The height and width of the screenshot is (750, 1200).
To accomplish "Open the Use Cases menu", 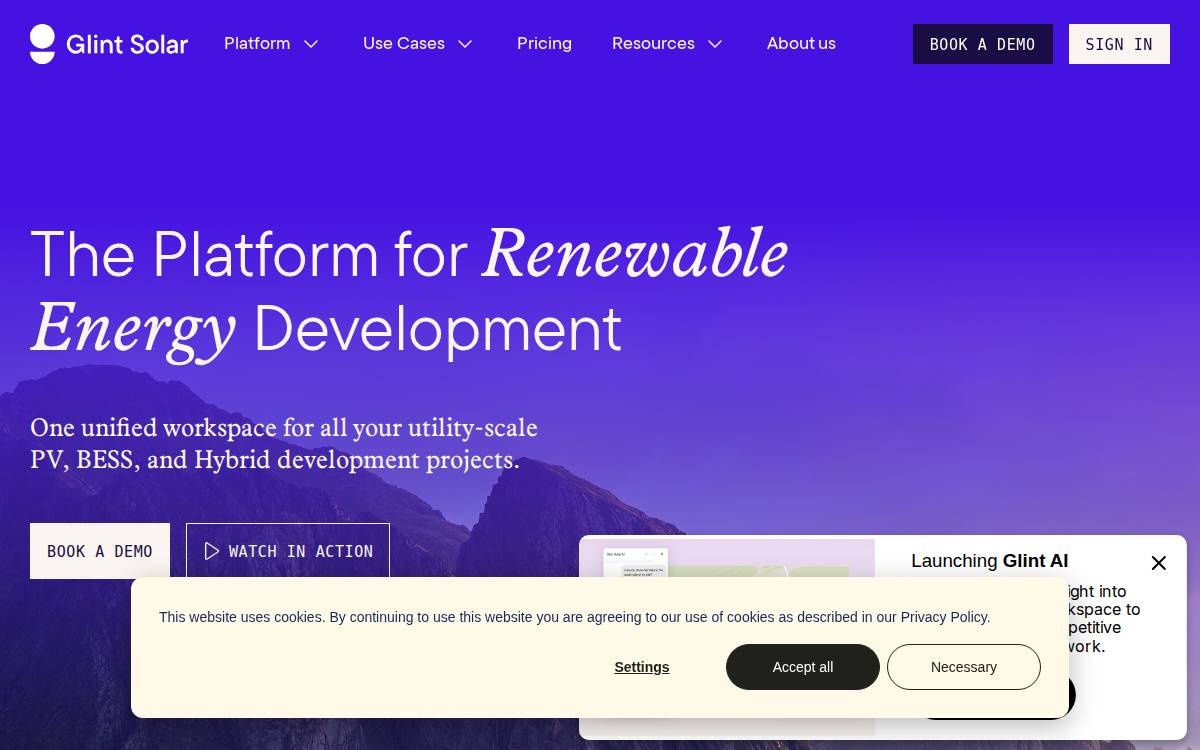I will [404, 43].
